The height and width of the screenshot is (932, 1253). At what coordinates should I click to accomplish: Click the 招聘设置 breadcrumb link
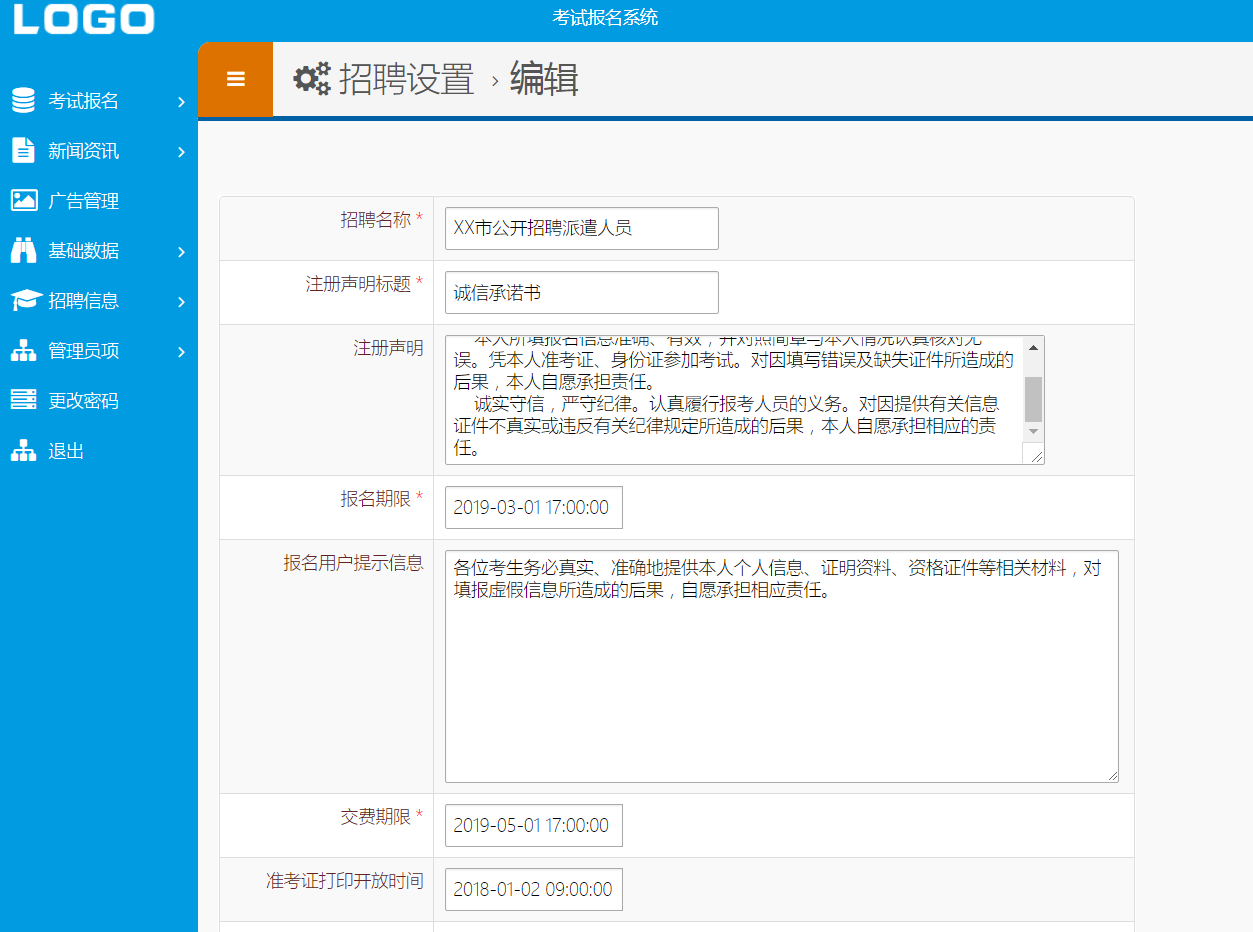pyautogui.click(x=406, y=79)
